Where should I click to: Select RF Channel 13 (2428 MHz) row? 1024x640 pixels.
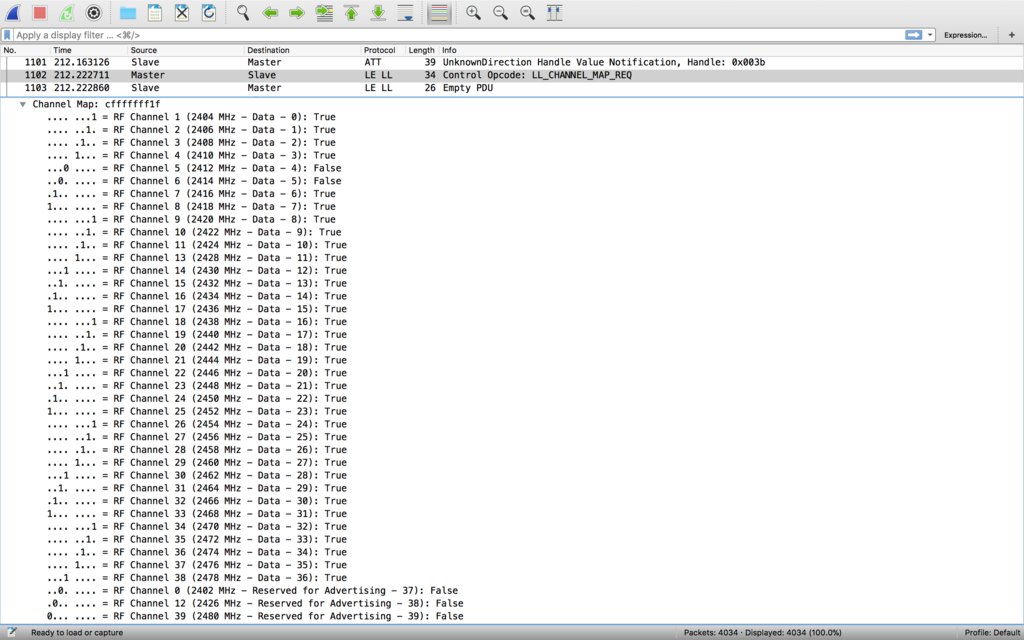[x=197, y=258]
